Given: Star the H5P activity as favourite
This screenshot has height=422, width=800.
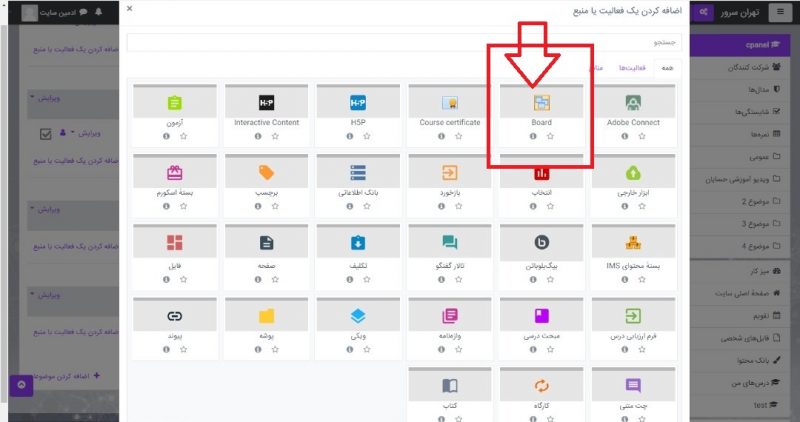Looking at the screenshot, I should (367, 136).
